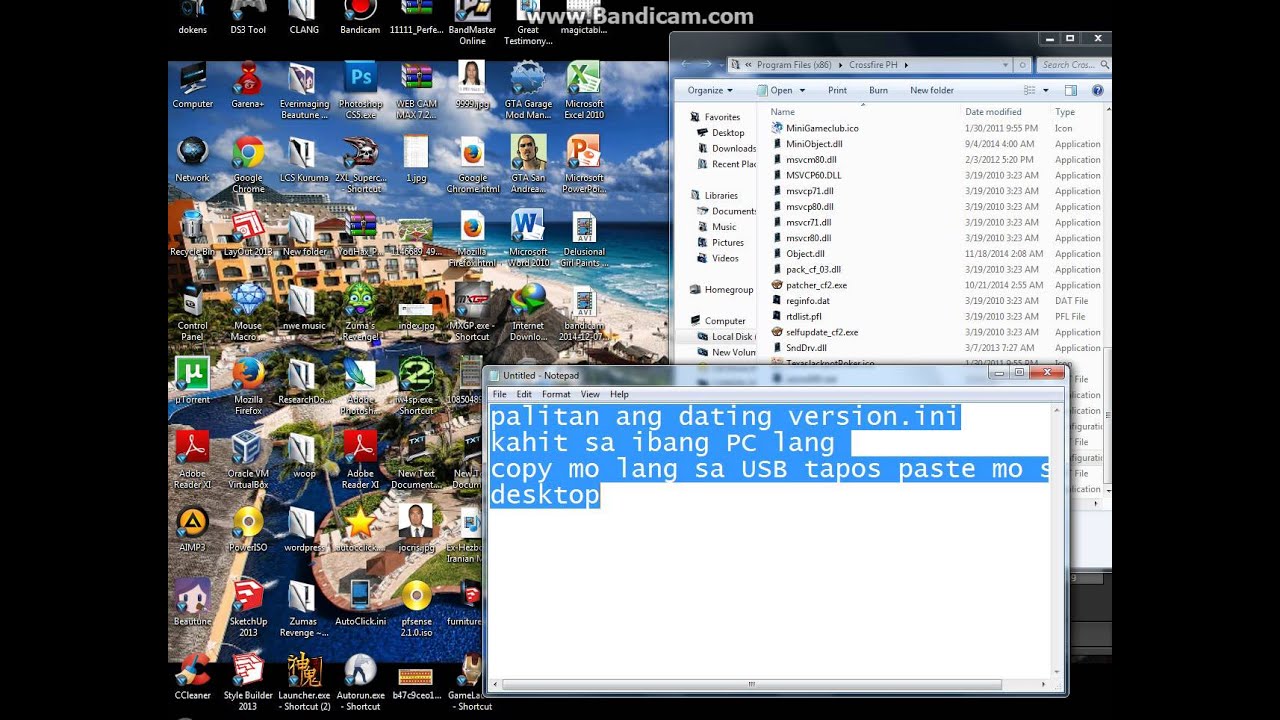Launch Mozilla Firefox desktop icon
Image resolution: width=1280 pixels, height=720 pixels.
tap(248, 386)
